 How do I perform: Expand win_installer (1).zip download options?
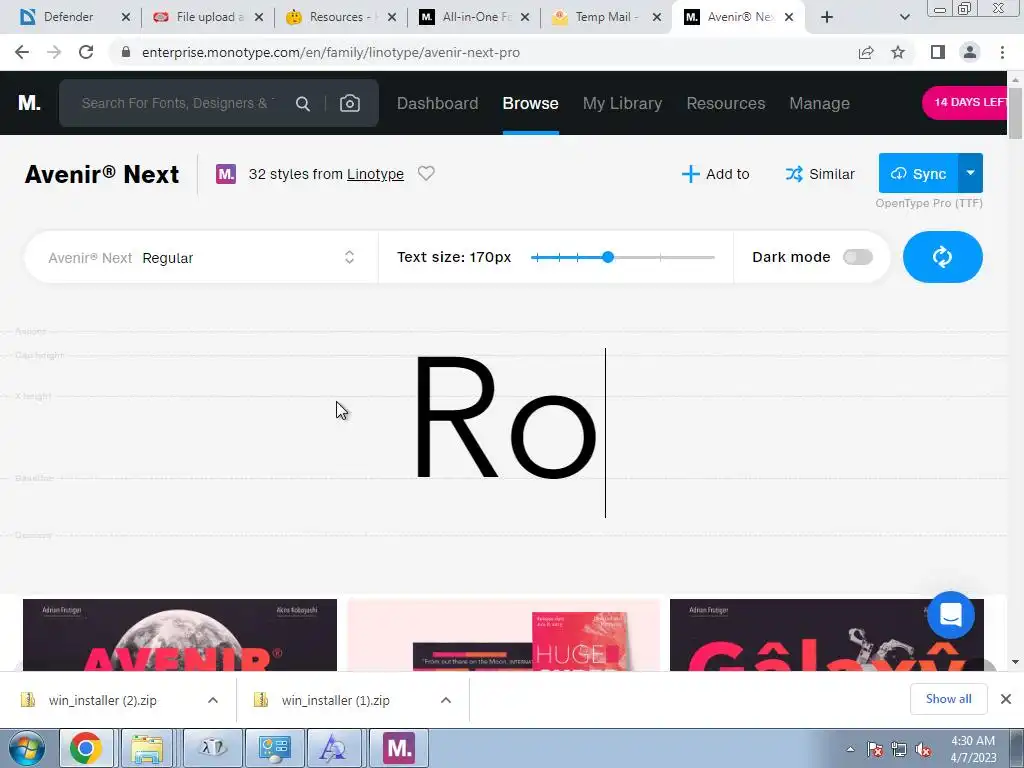446,700
